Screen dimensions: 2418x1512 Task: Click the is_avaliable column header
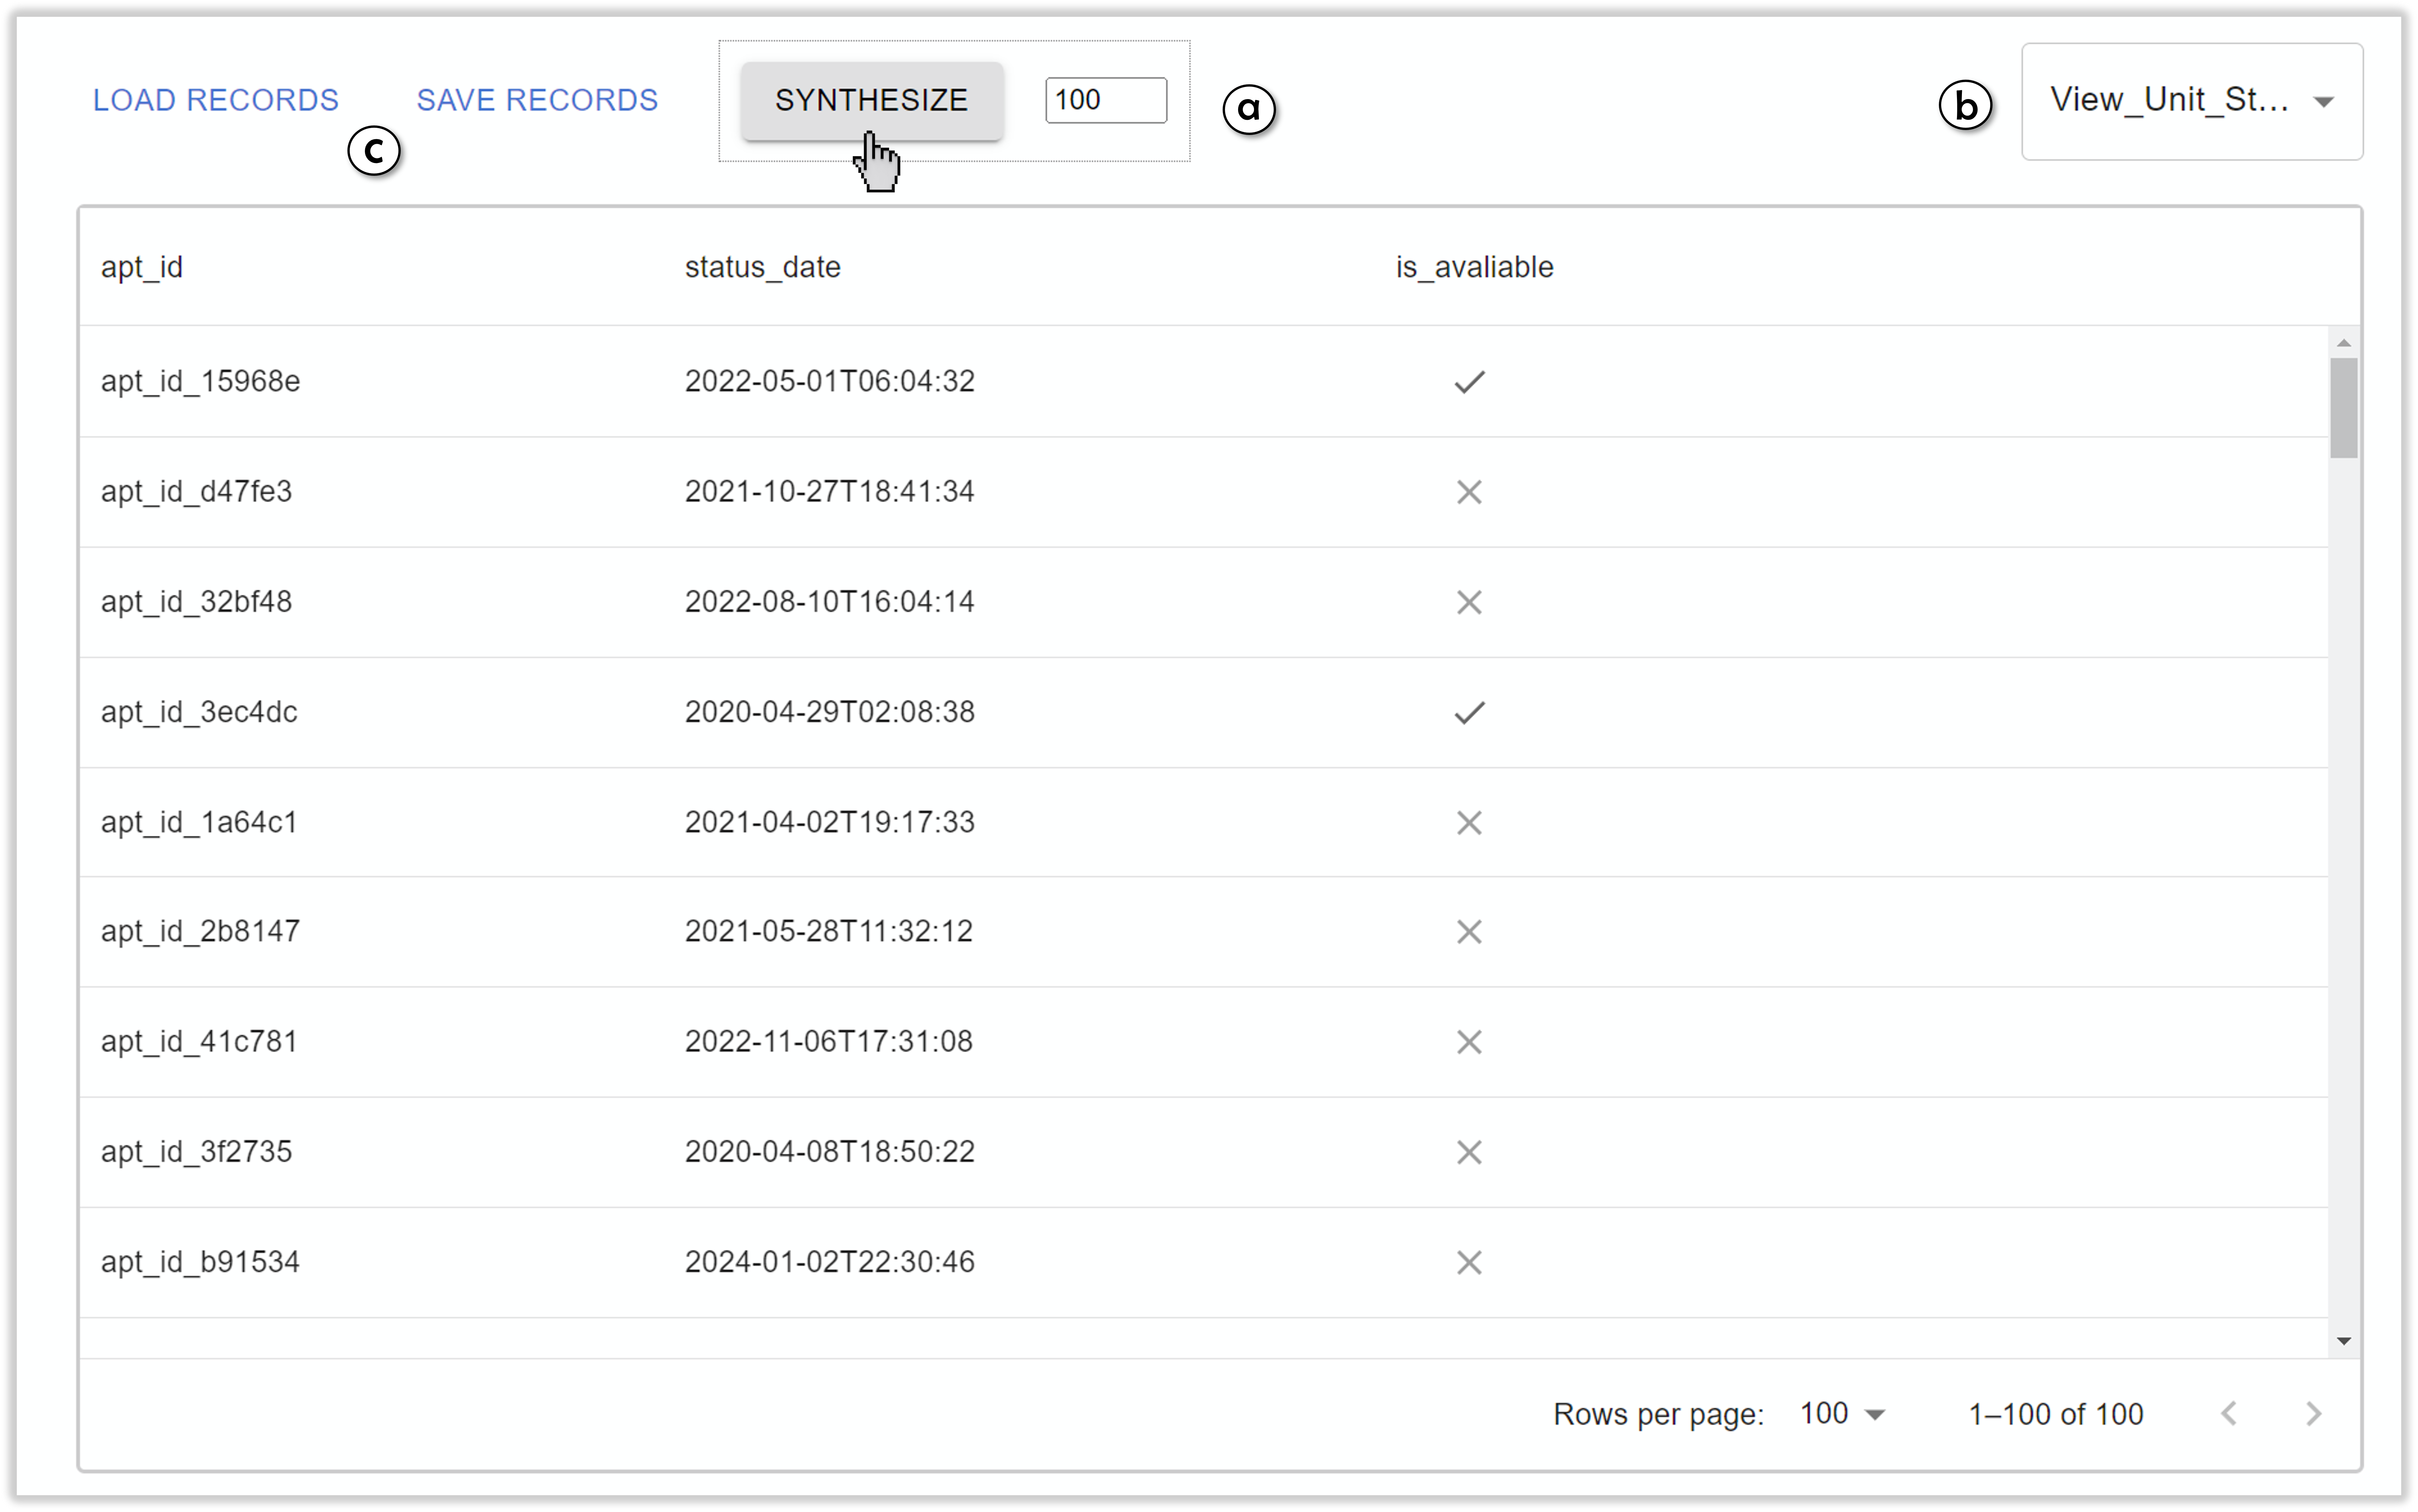tap(1474, 267)
